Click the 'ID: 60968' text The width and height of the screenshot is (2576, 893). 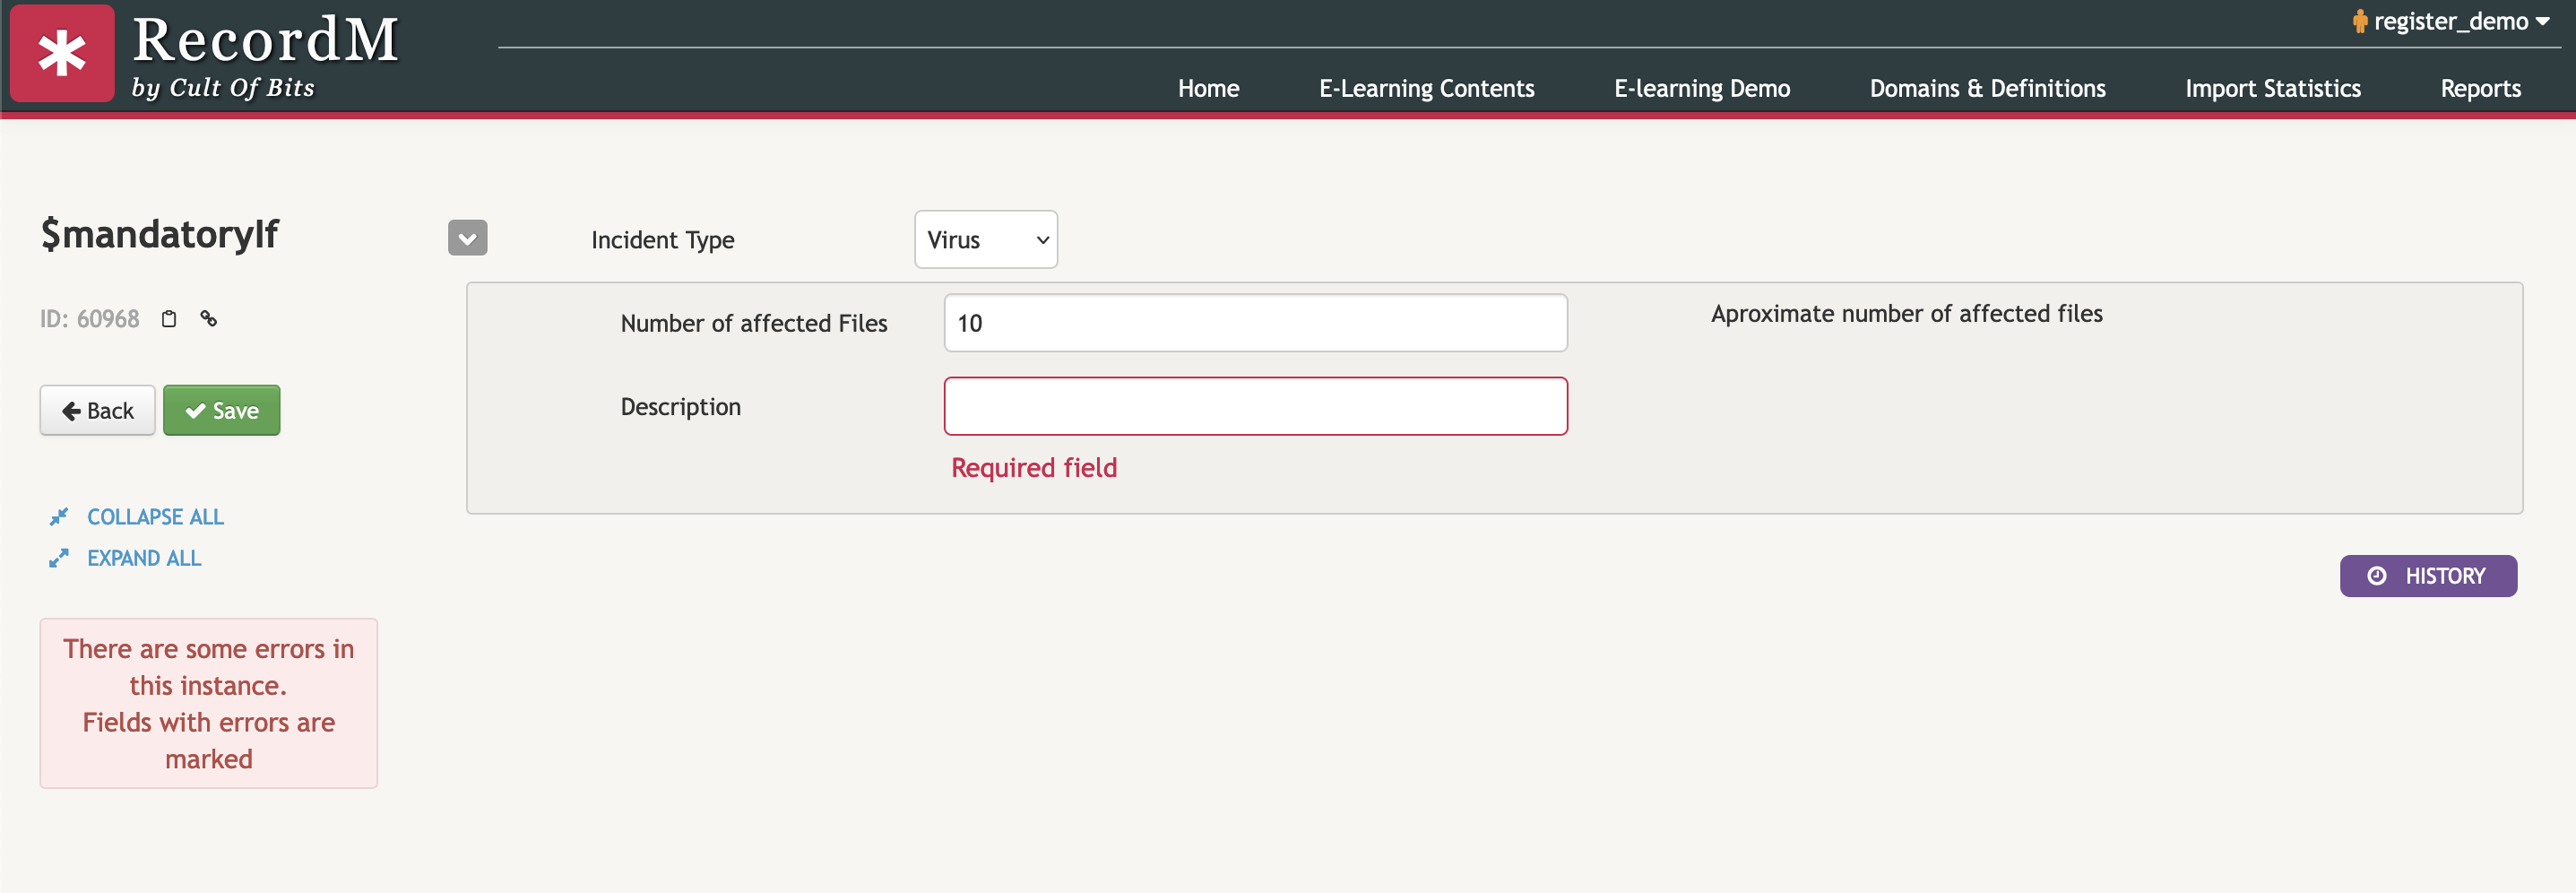[90, 319]
